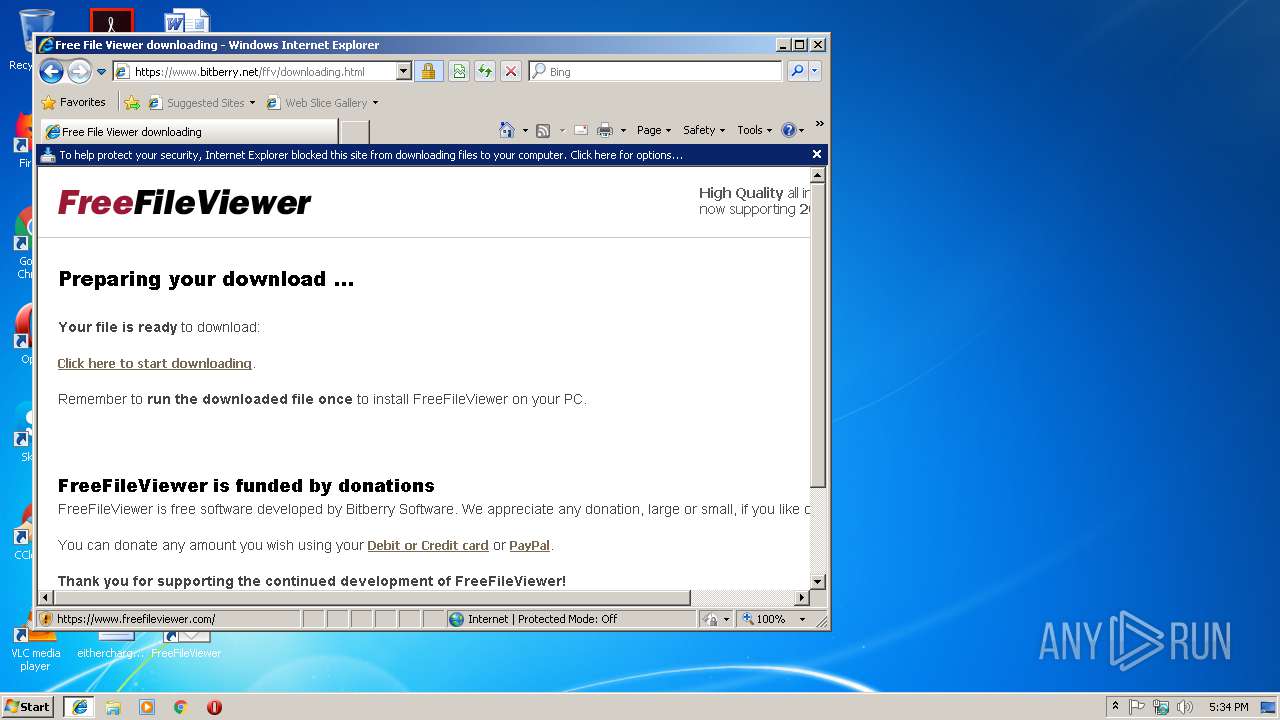Click the FreeFileViewer logo

pyautogui.click(x=184, y=202)
